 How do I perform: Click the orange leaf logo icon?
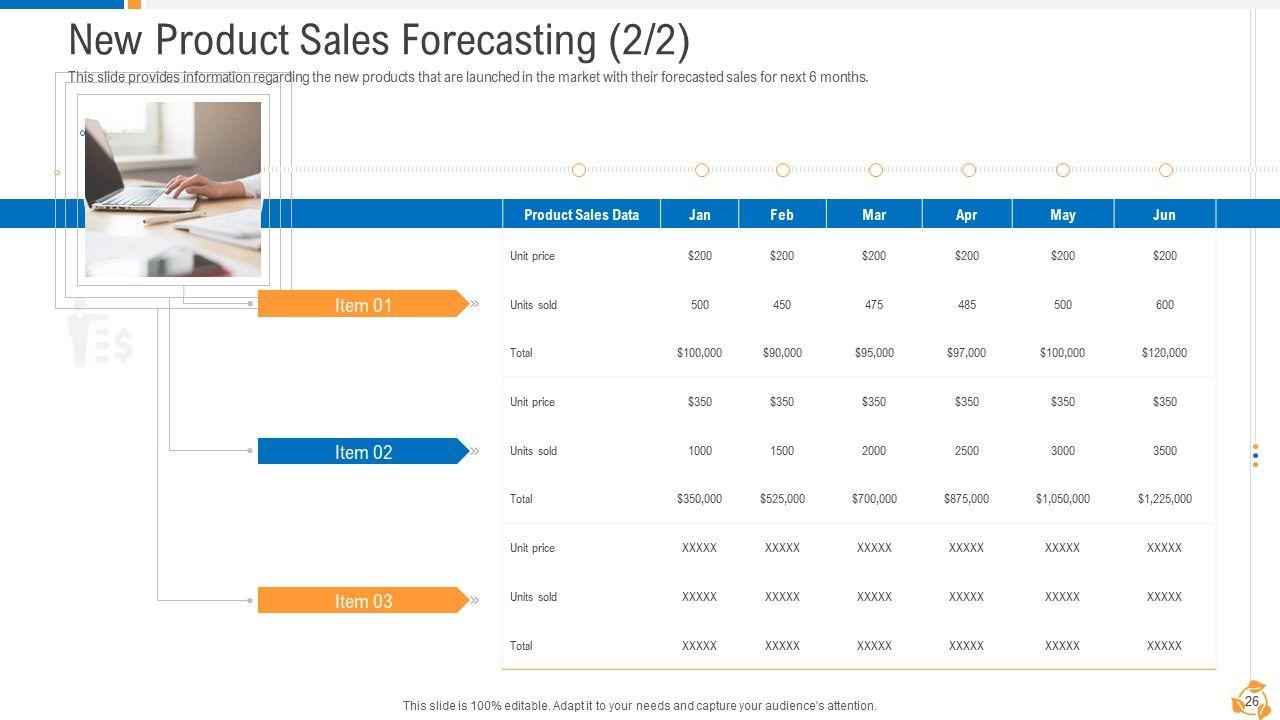click(1249, 699)
